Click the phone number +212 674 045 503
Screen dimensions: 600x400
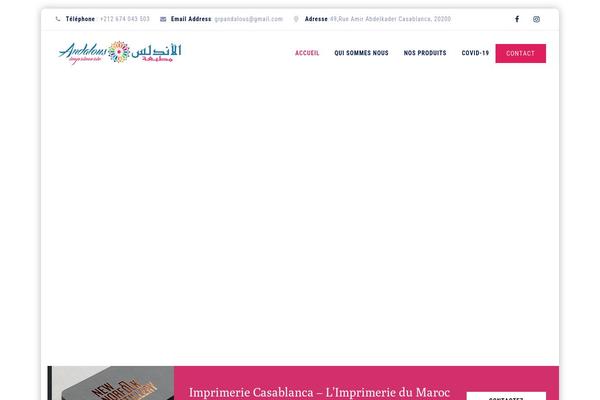(125, 19)
